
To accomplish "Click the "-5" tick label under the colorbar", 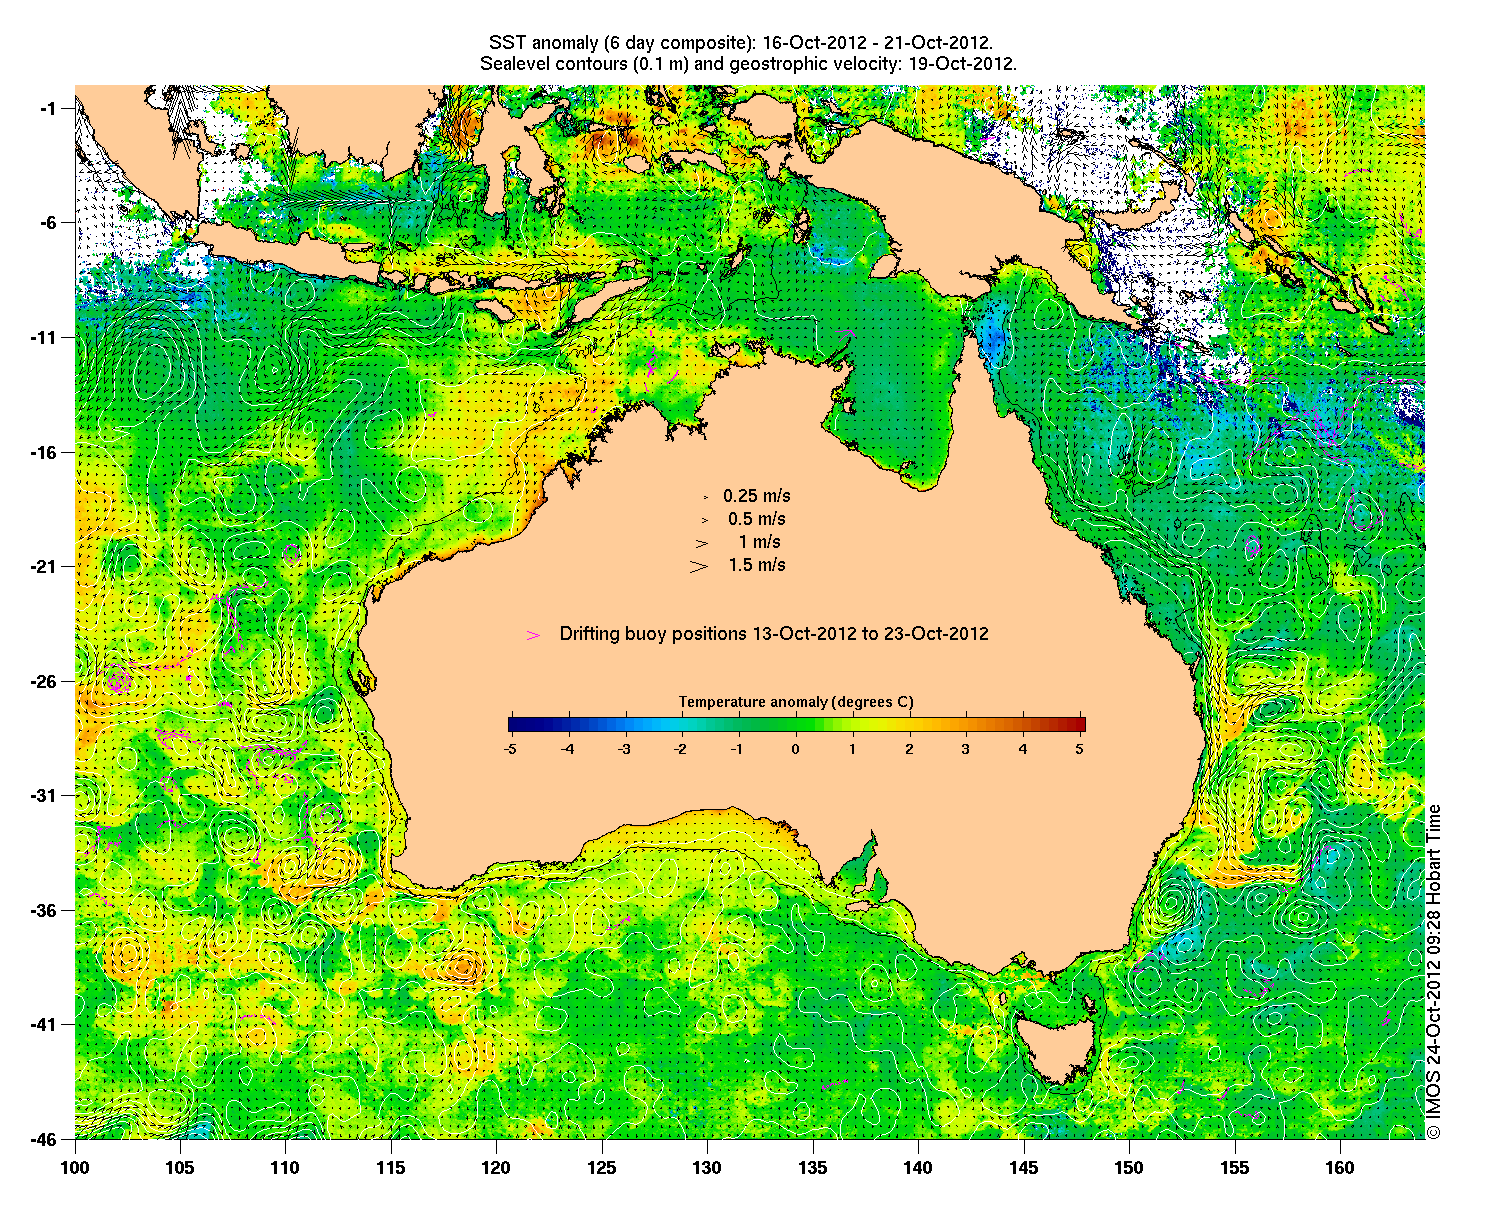I will (x=510, y=748).
